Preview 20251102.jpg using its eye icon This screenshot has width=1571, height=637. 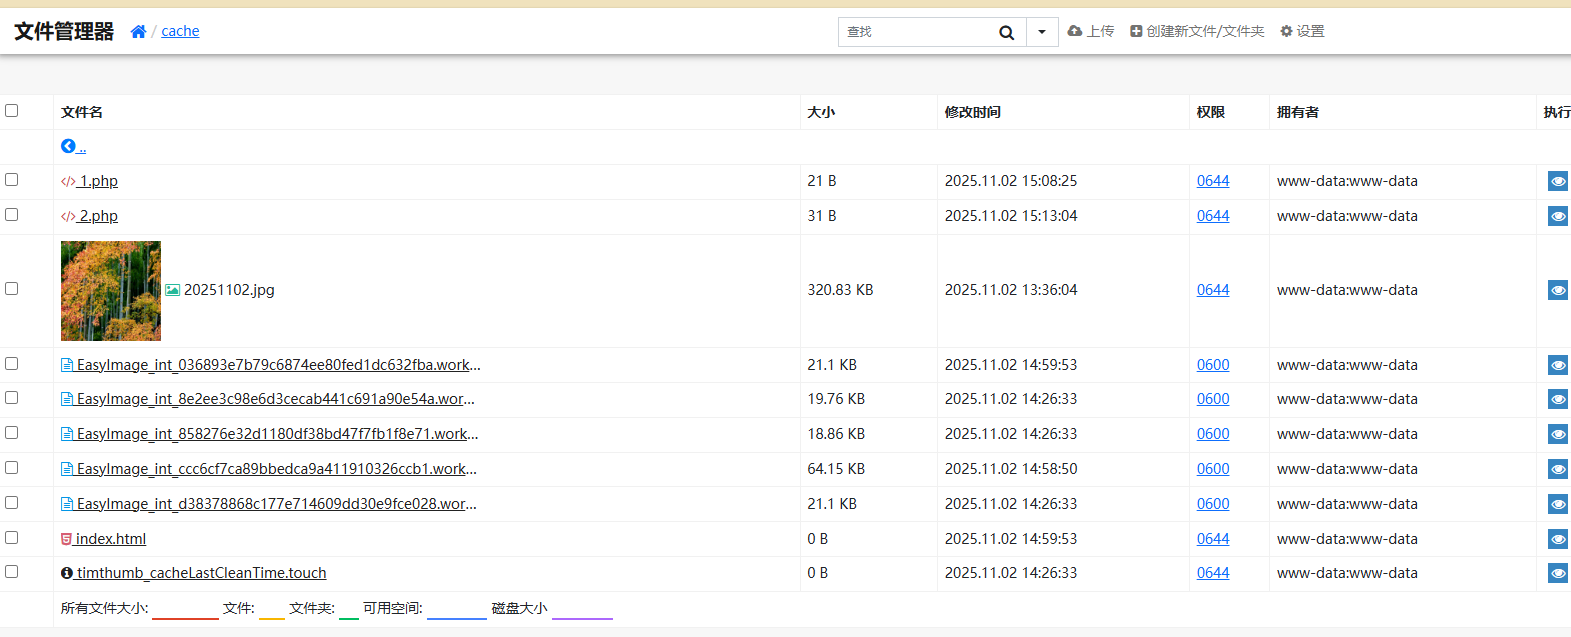pos(1557,290)
